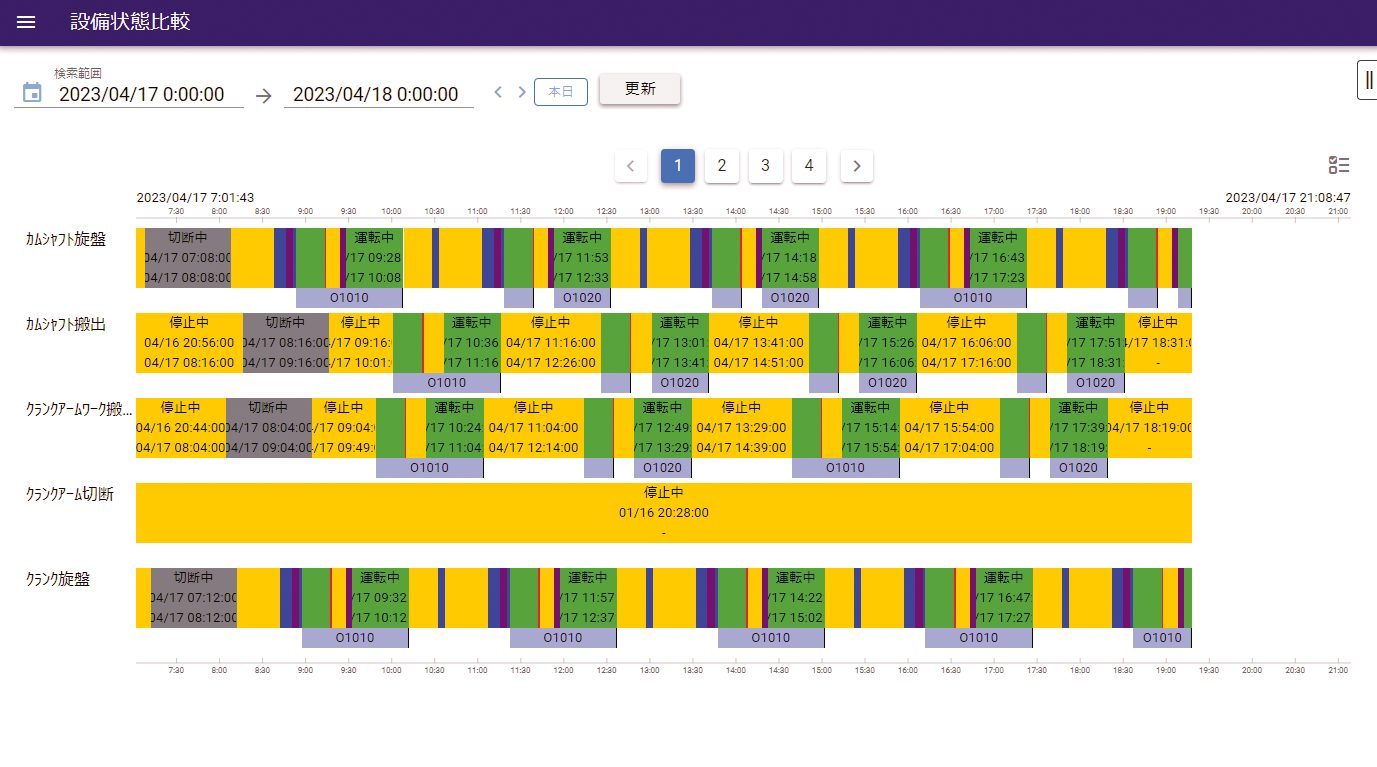
Task: Go to the next pagination page
Action: (857, 166)
